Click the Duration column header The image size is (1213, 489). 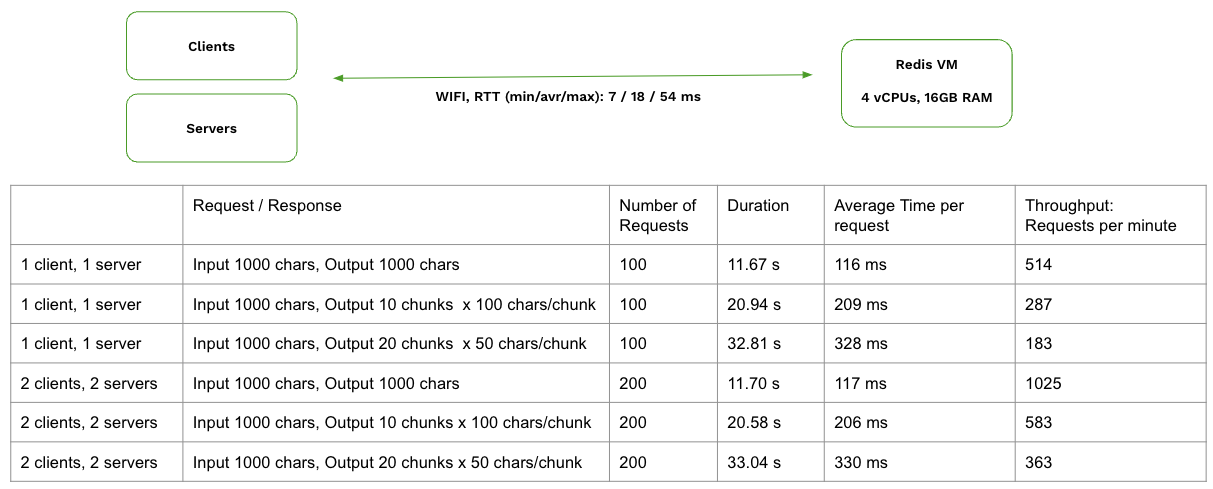point(770,215)
